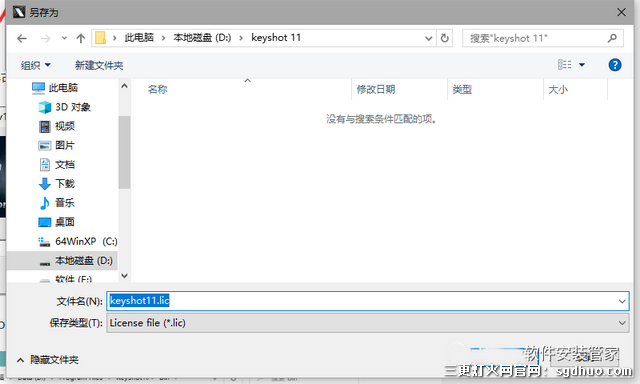Create a new folder with 新建文件夹
Viewport: 640px width, 384px height.
coord(99,65)
